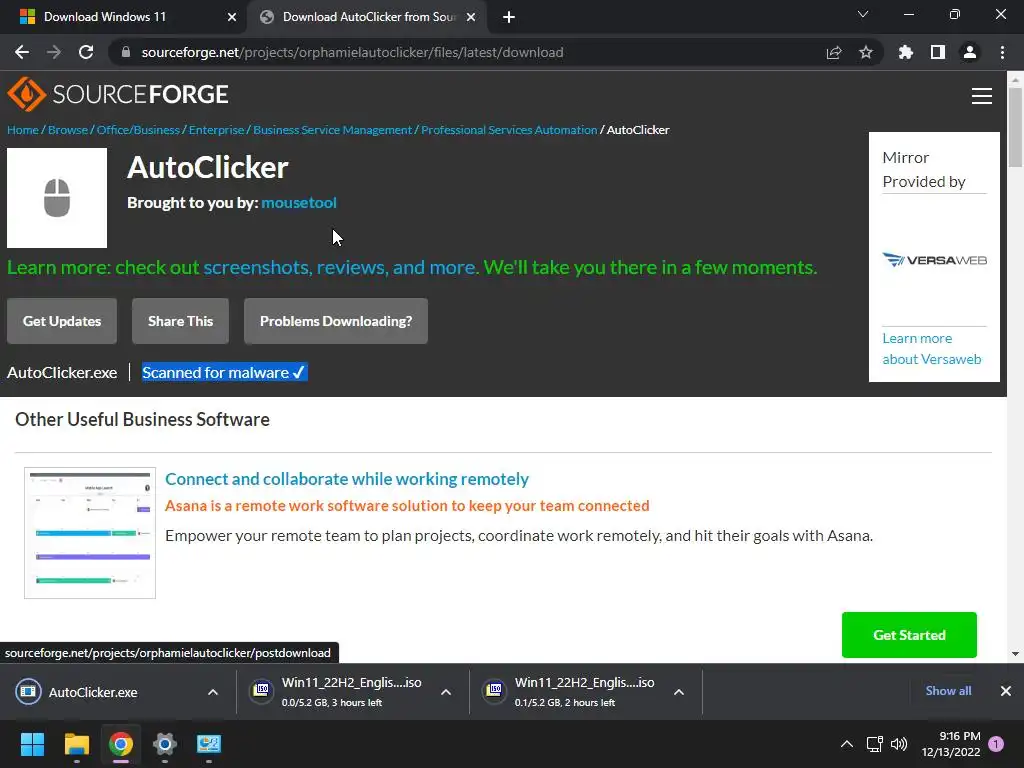Click the Share This button

coord(180,321)
